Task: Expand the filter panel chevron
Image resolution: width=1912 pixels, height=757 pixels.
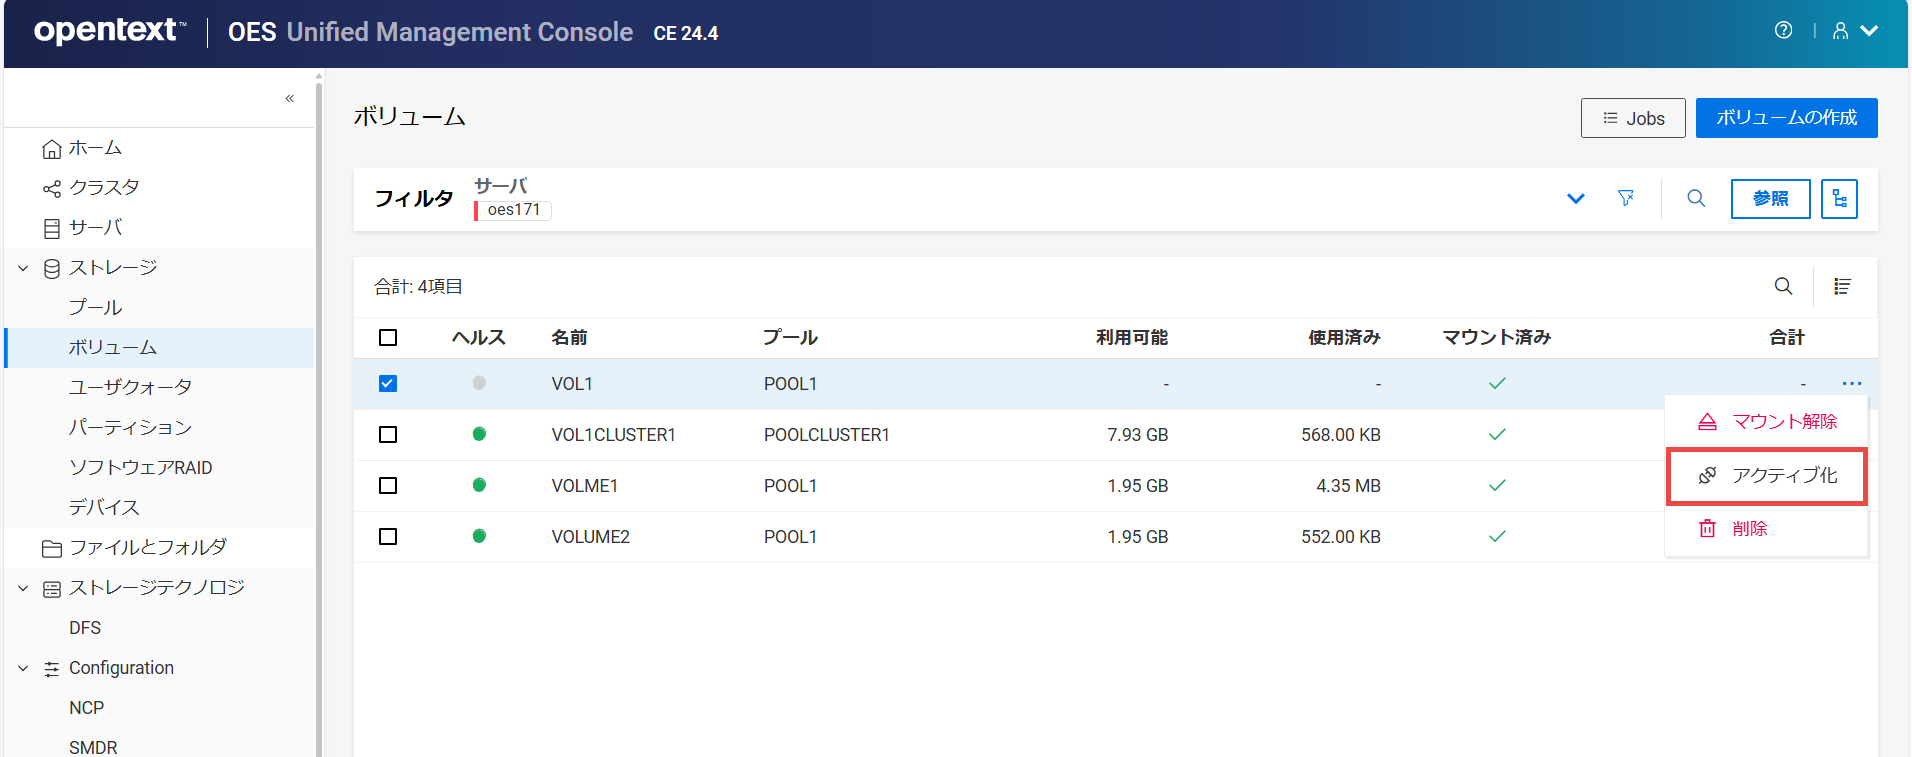Action: pos(1575,198)
